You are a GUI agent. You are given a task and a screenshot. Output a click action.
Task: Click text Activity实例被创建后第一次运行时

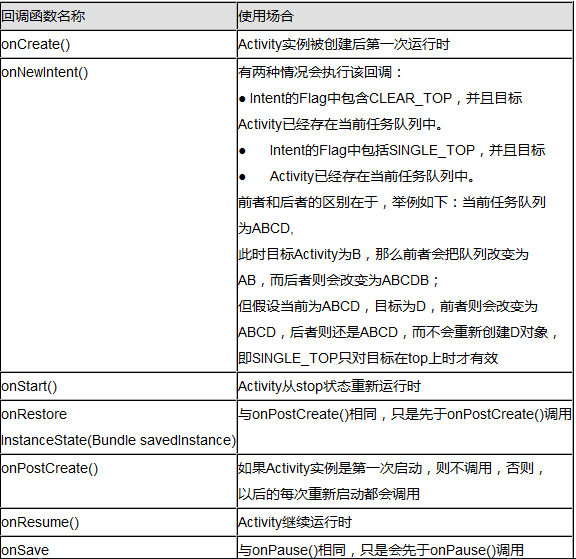(x=344, y=44)
